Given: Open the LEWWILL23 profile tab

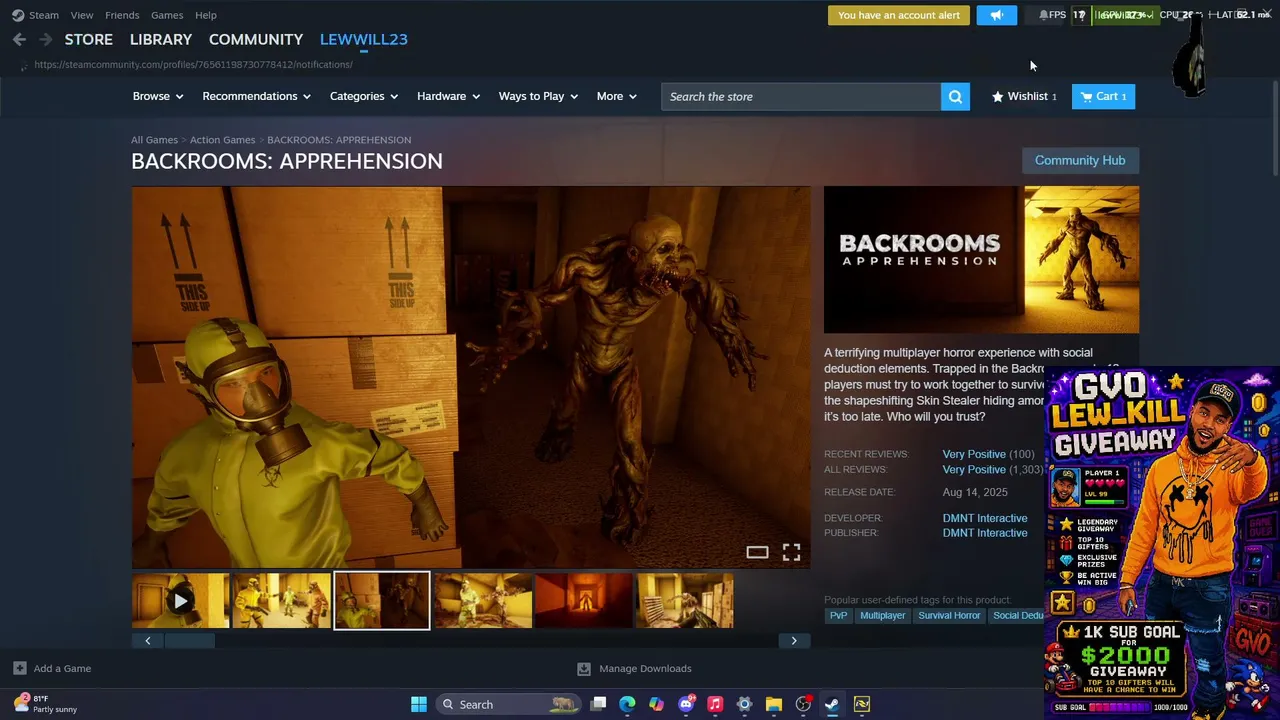Looking at the screenshot, I should pos(364,39).
